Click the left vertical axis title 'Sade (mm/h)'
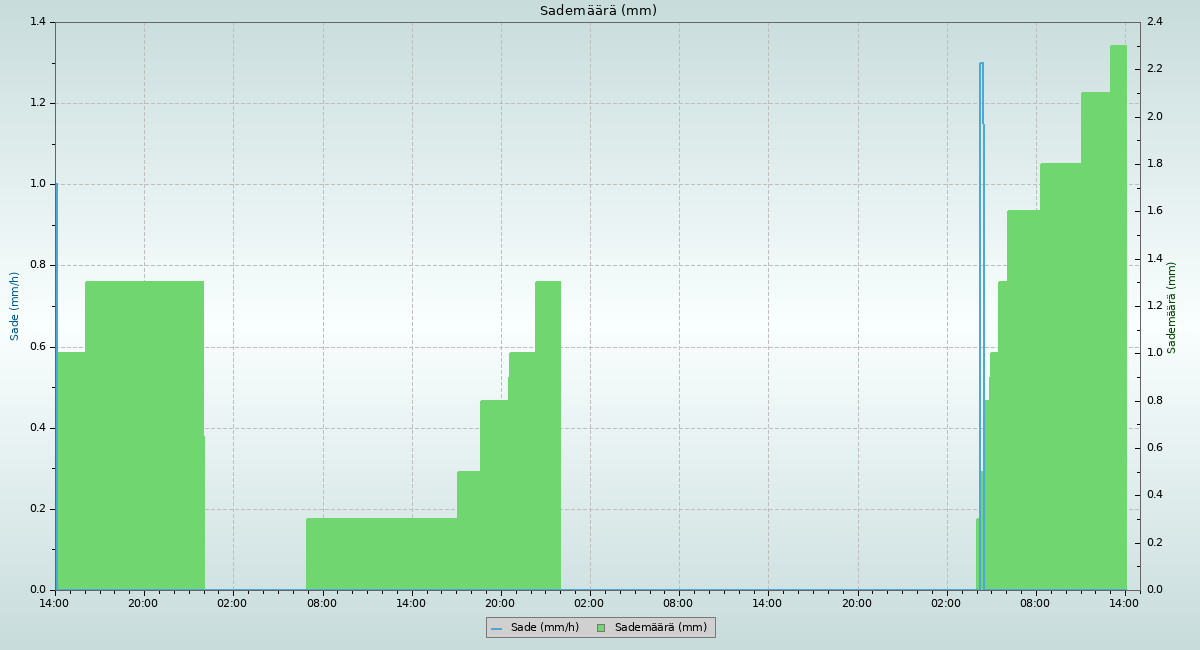 (x=15, y=306)
